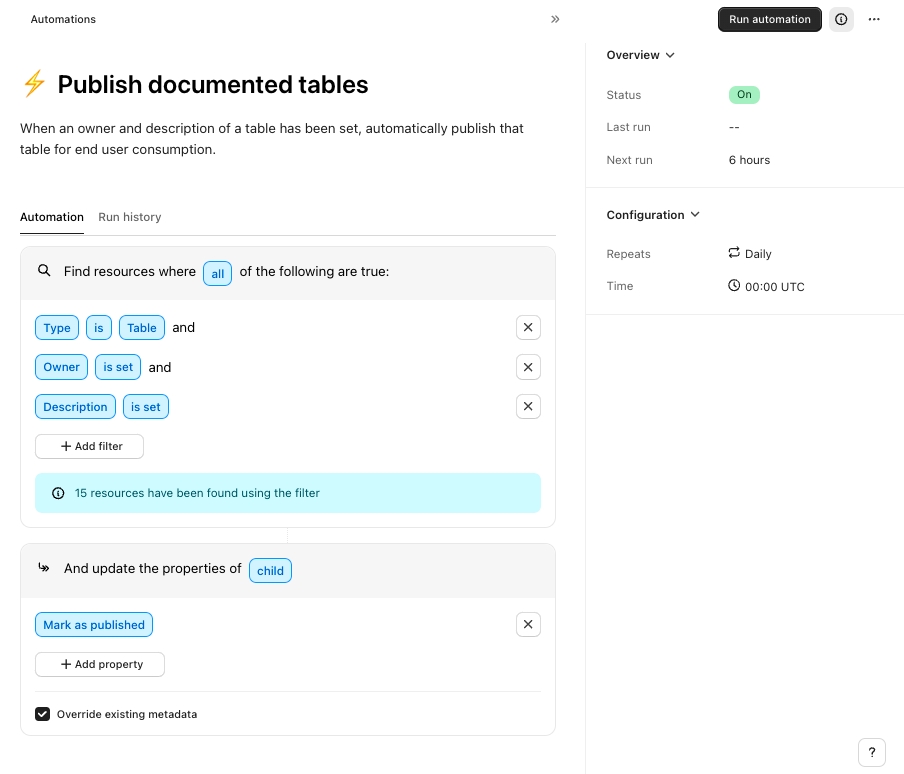Collapse side panel with double chevron icon

coord(555,19)
